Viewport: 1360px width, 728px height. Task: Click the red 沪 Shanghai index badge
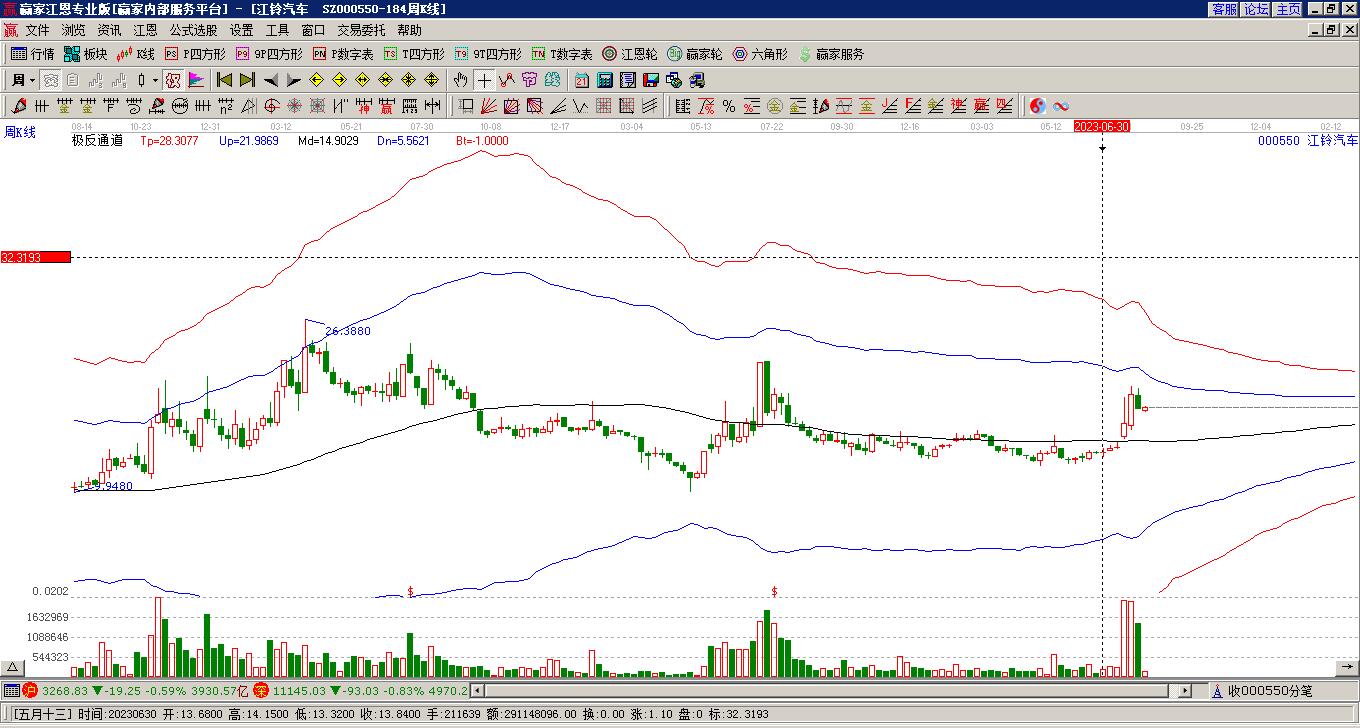pyautogui.click(x=30, y=691)
